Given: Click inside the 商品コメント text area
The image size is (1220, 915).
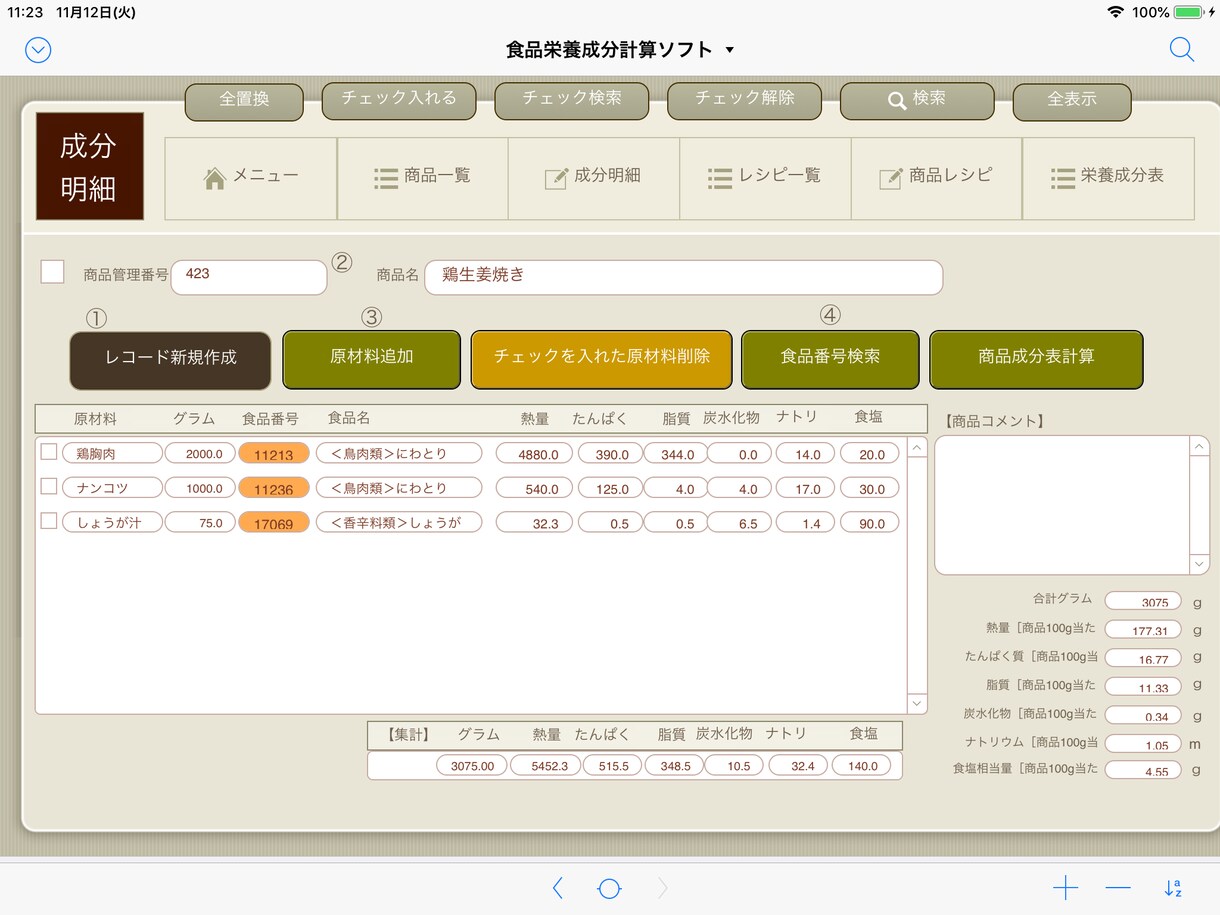Looking at the screenshot, I should tap(1062, 505).
